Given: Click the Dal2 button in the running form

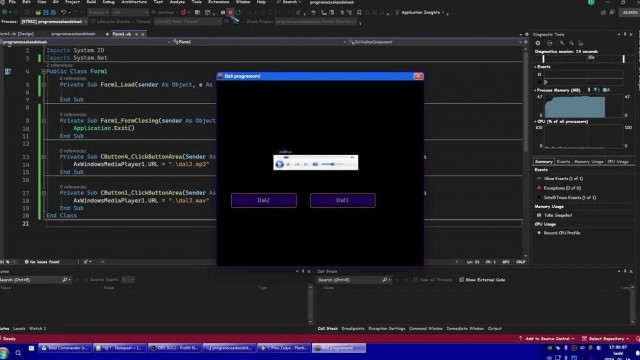Looking at the screenshot, I should (x=264, y=200).
